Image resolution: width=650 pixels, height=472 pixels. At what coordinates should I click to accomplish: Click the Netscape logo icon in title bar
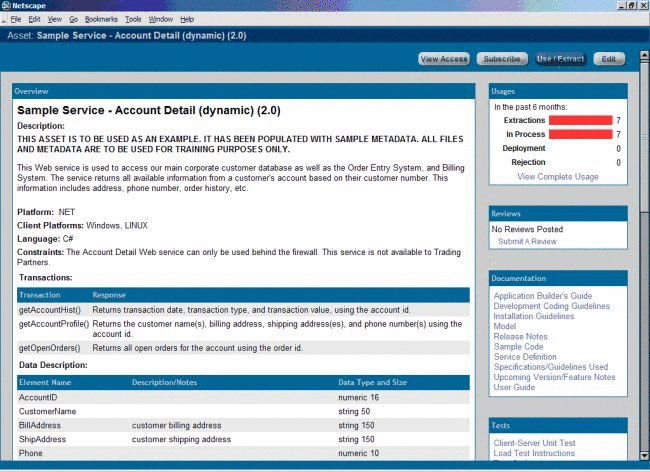[x=6, y=5]
